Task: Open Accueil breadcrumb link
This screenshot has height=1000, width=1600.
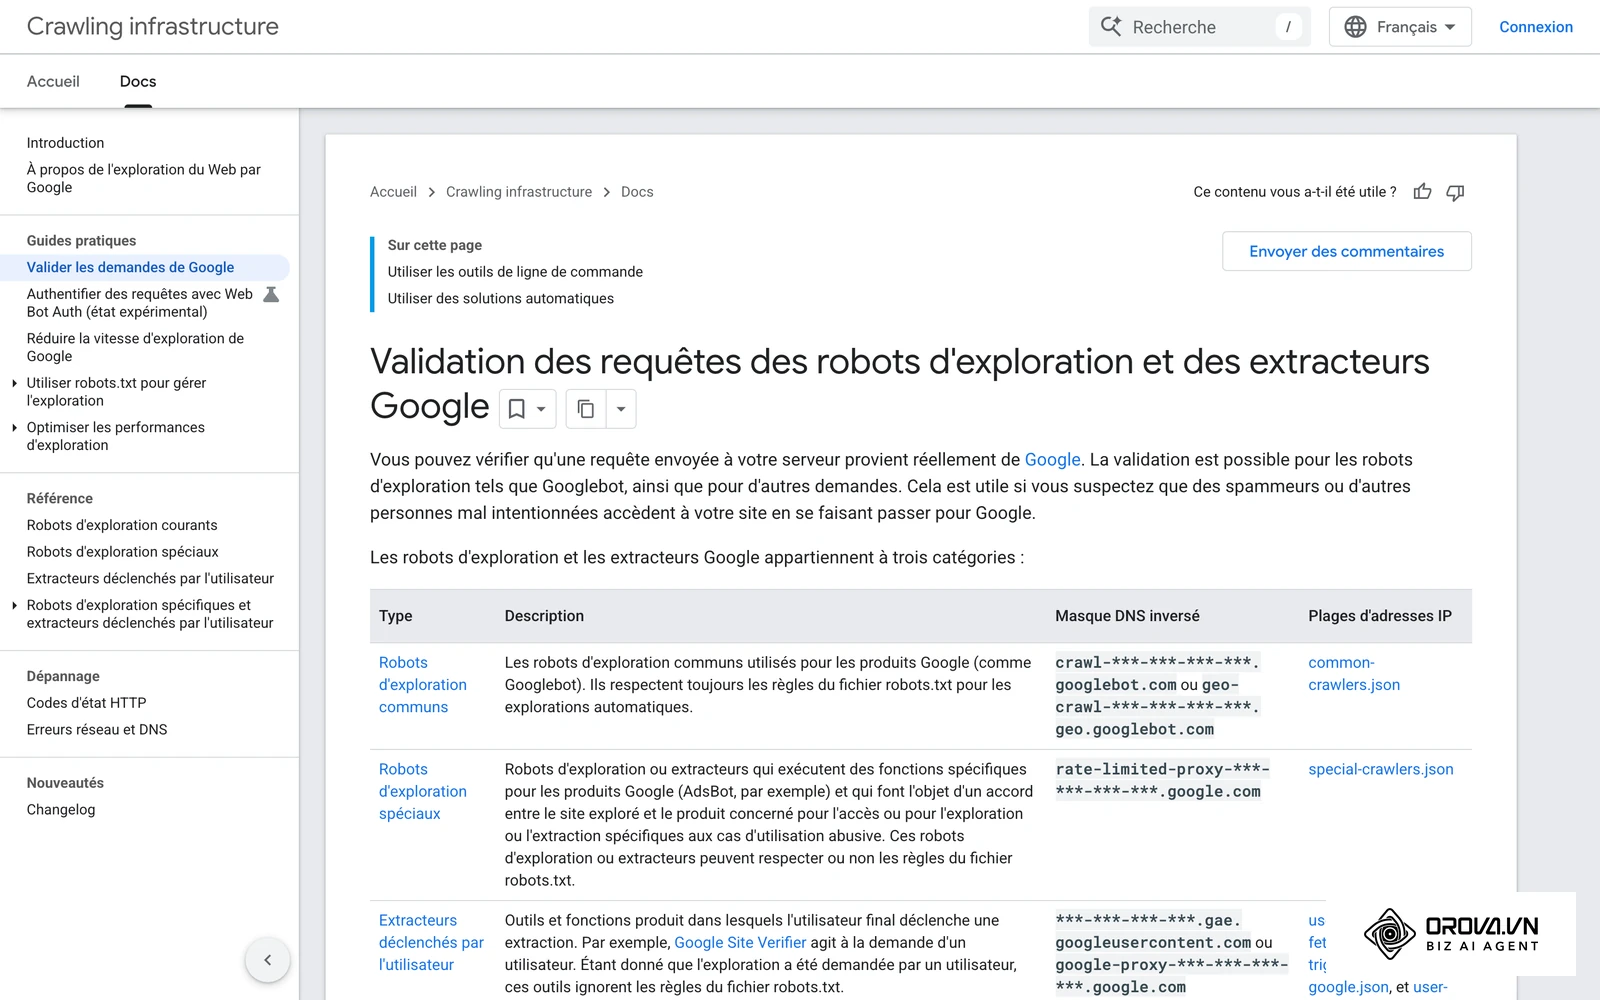Action: [393, 192]
